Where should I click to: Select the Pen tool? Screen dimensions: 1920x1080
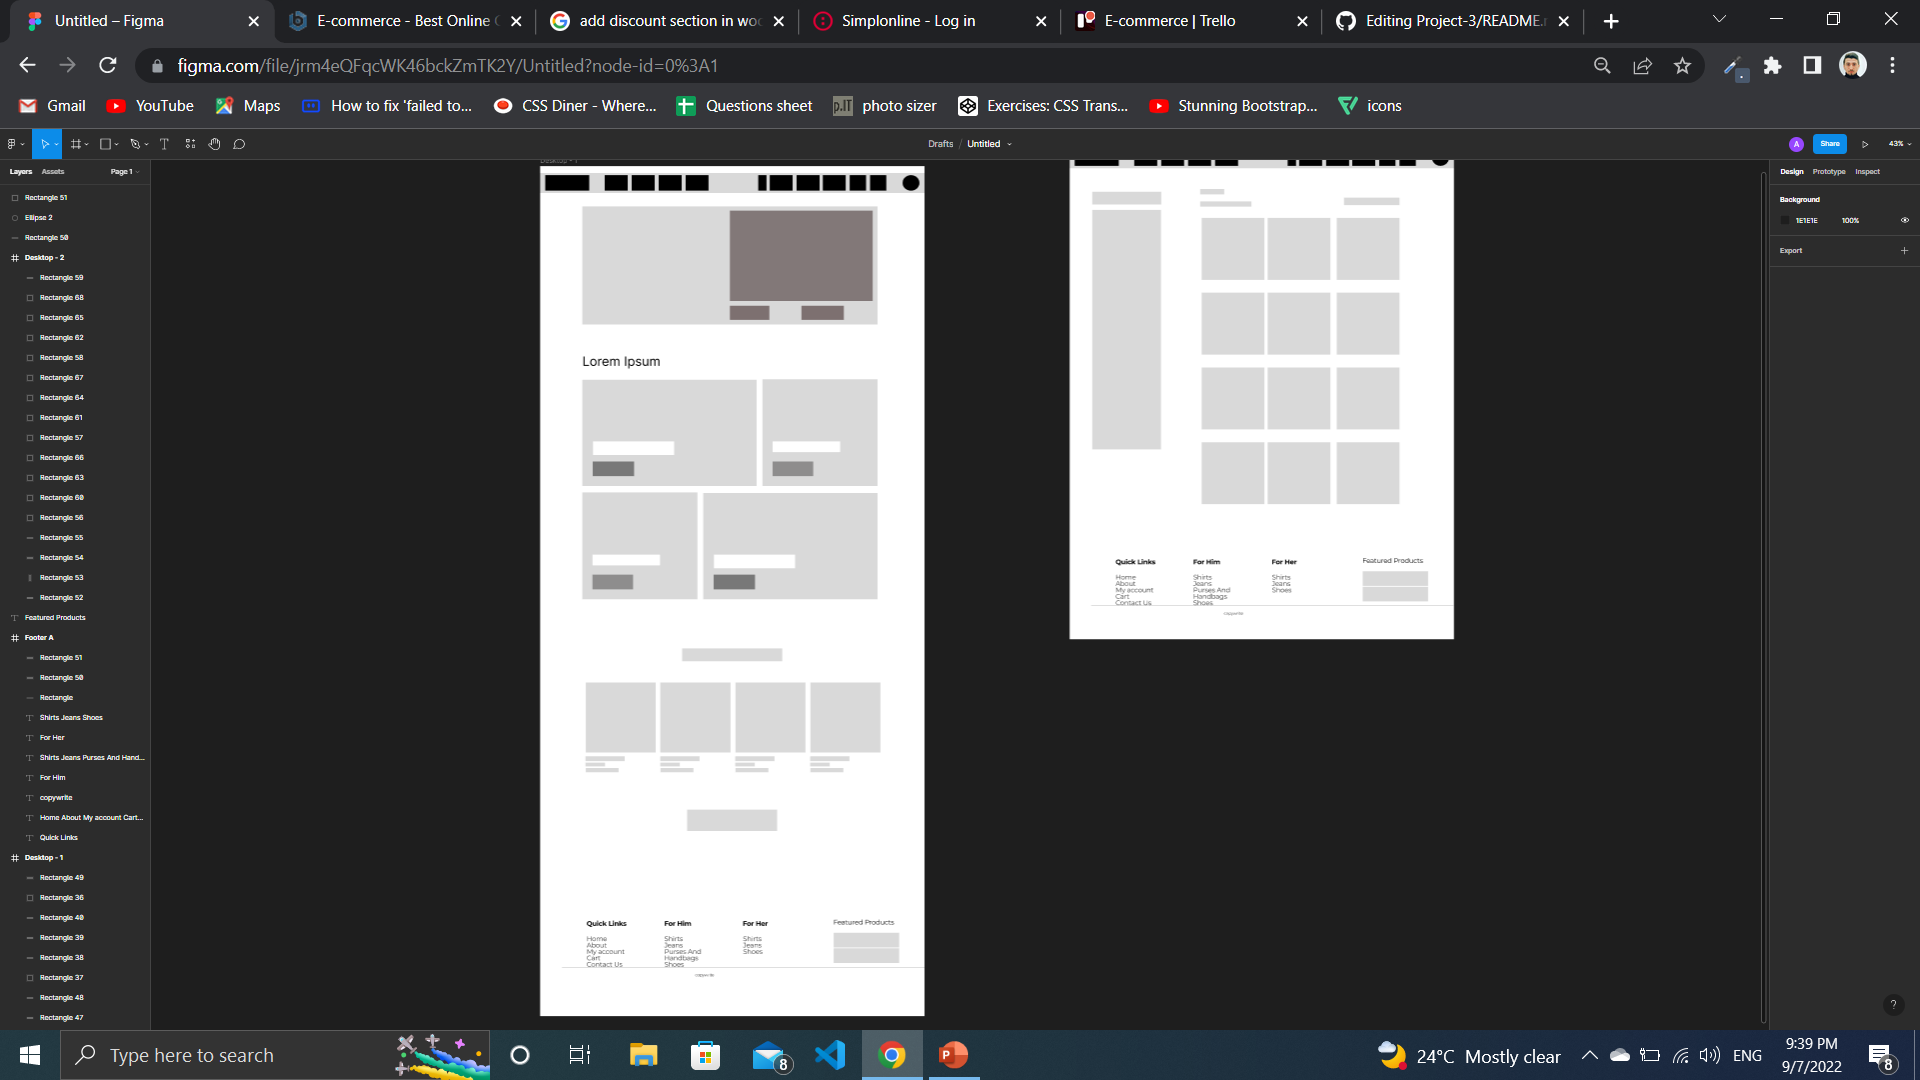pos(135,144)
